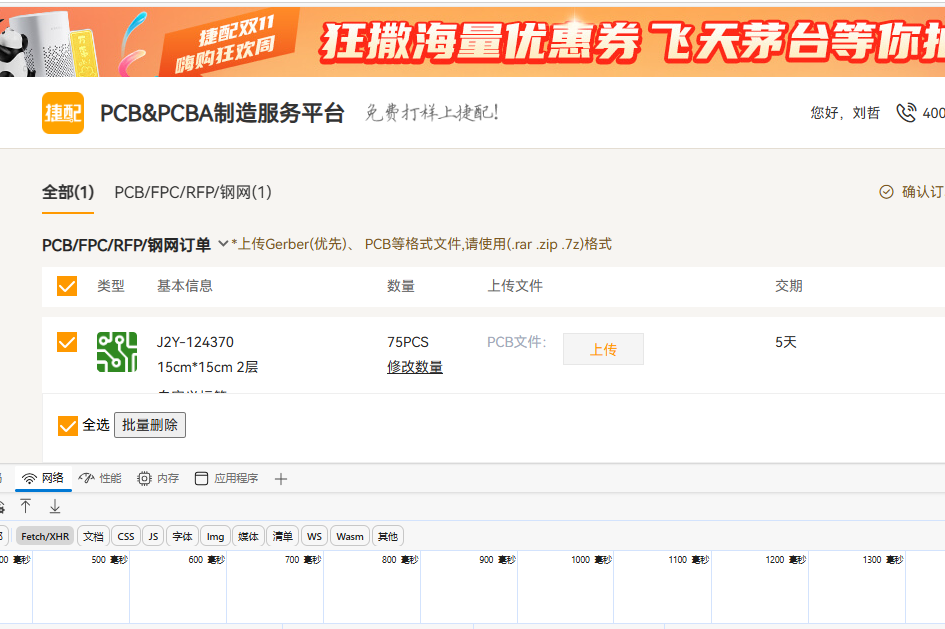Screen dimensions: 945x629
Task: Select the CSS filter
Action: pyautogui.click(x=126, y=536)
